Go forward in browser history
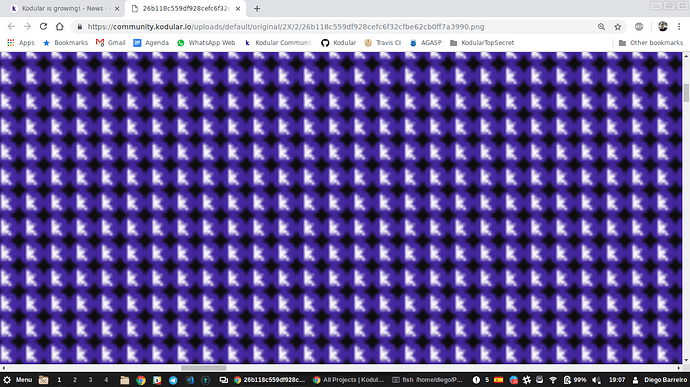Screen dimensions: 690x387 [27, 26]
